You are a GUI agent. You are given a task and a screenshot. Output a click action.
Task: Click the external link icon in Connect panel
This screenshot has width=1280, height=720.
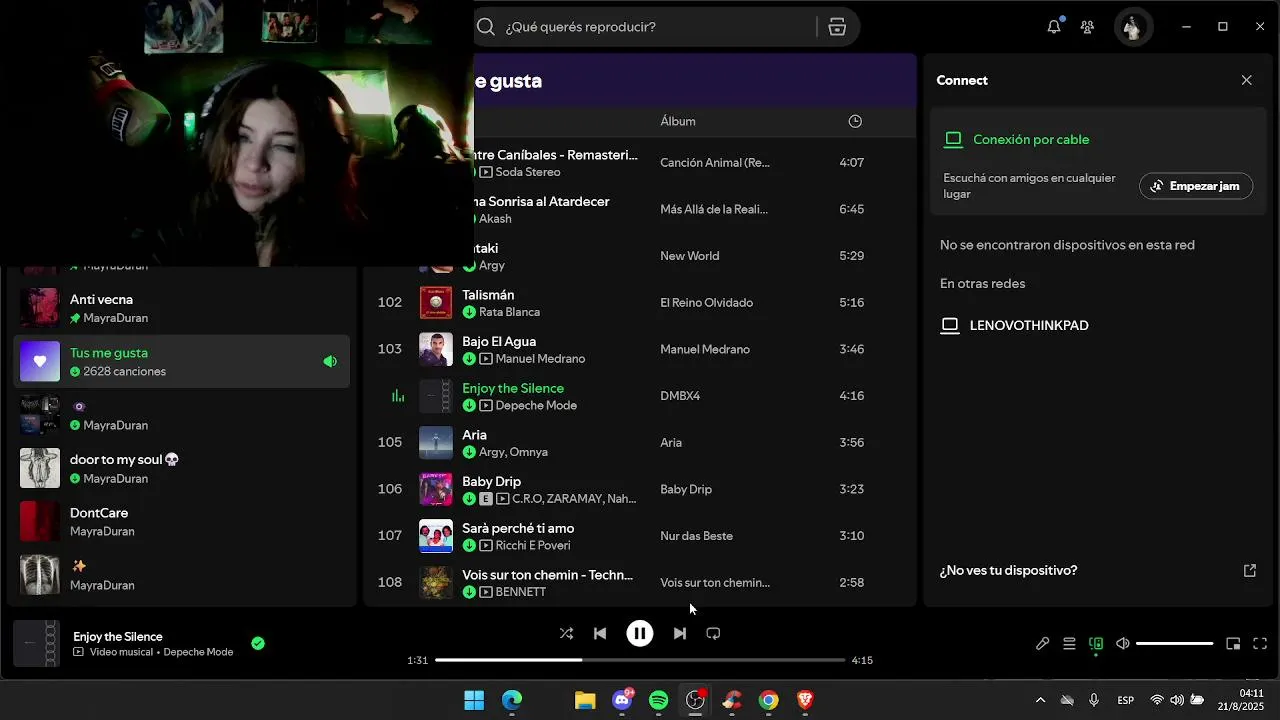click(x=1249, y=570)
